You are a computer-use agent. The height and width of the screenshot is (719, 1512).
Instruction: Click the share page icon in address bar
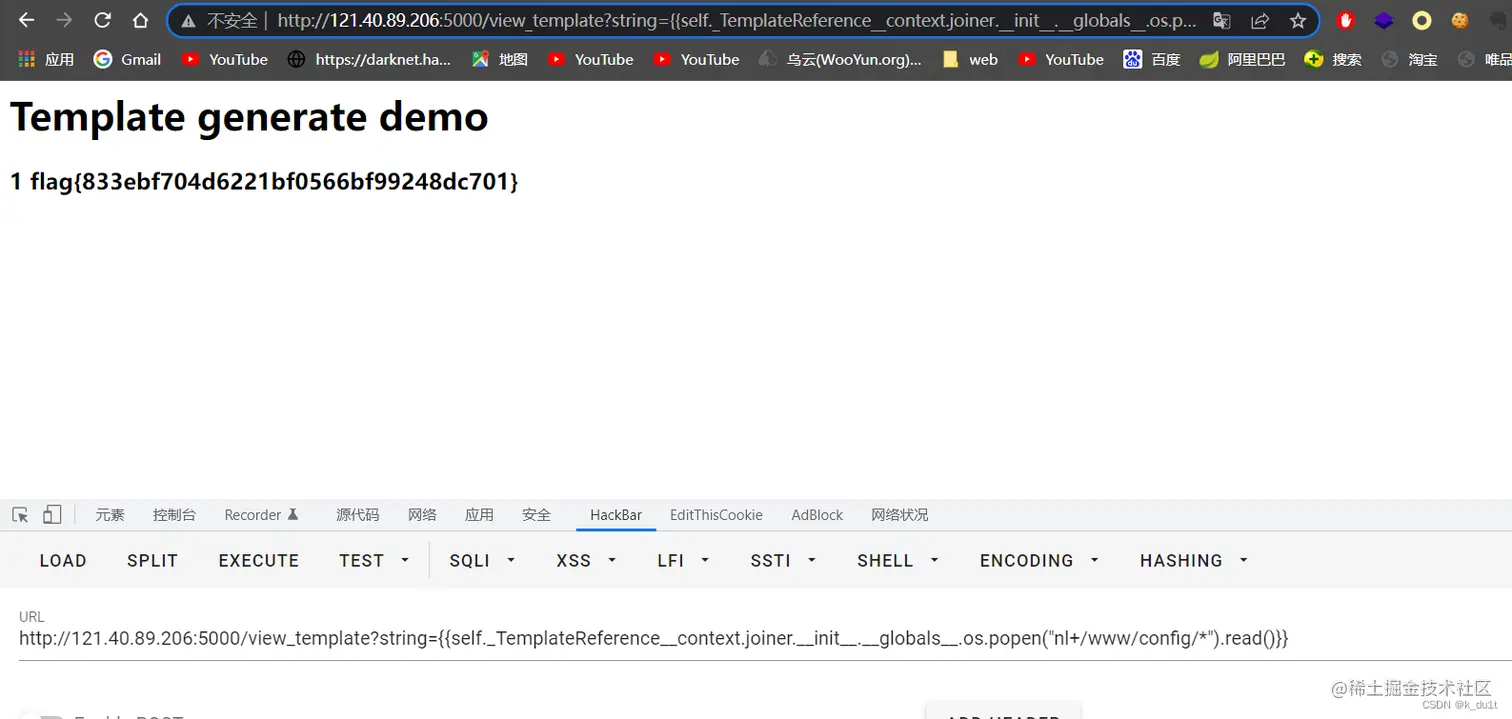(1260, 20)
